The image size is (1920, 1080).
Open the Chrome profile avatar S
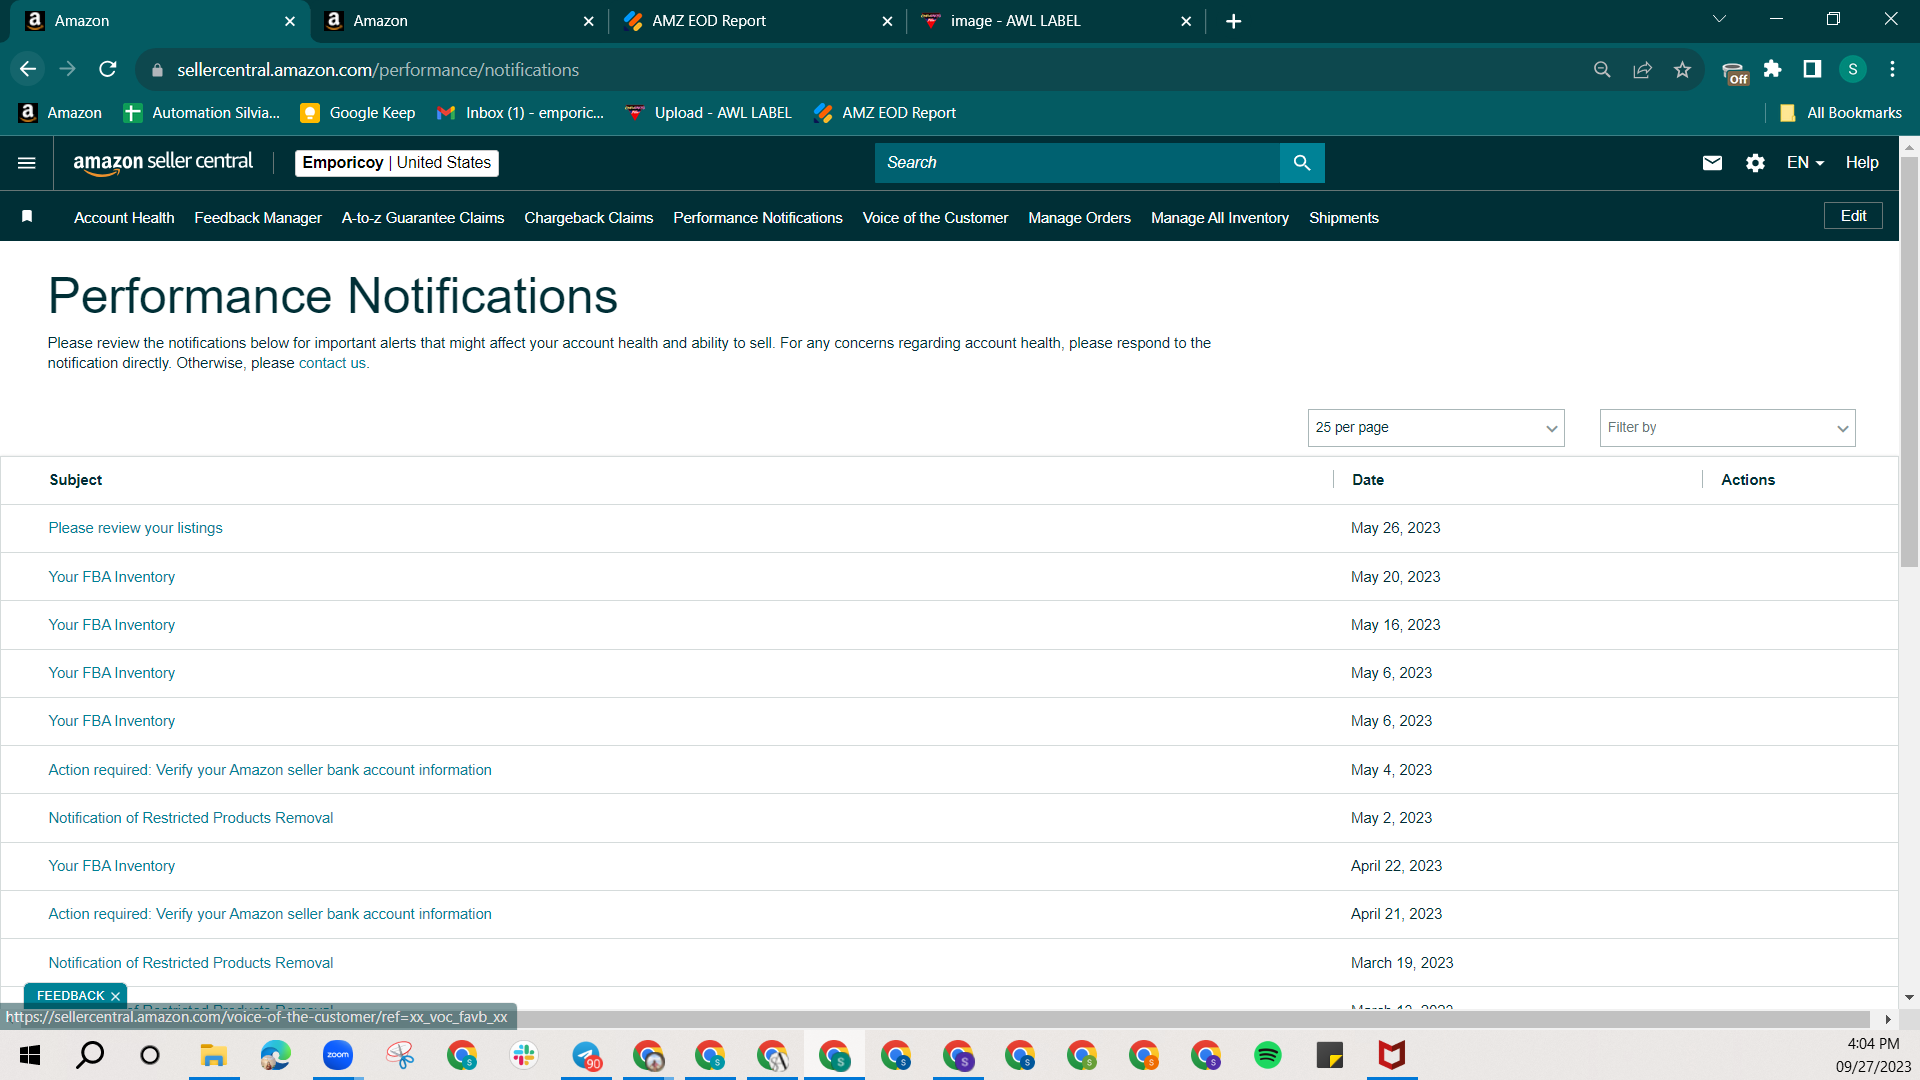(1853, 69)
